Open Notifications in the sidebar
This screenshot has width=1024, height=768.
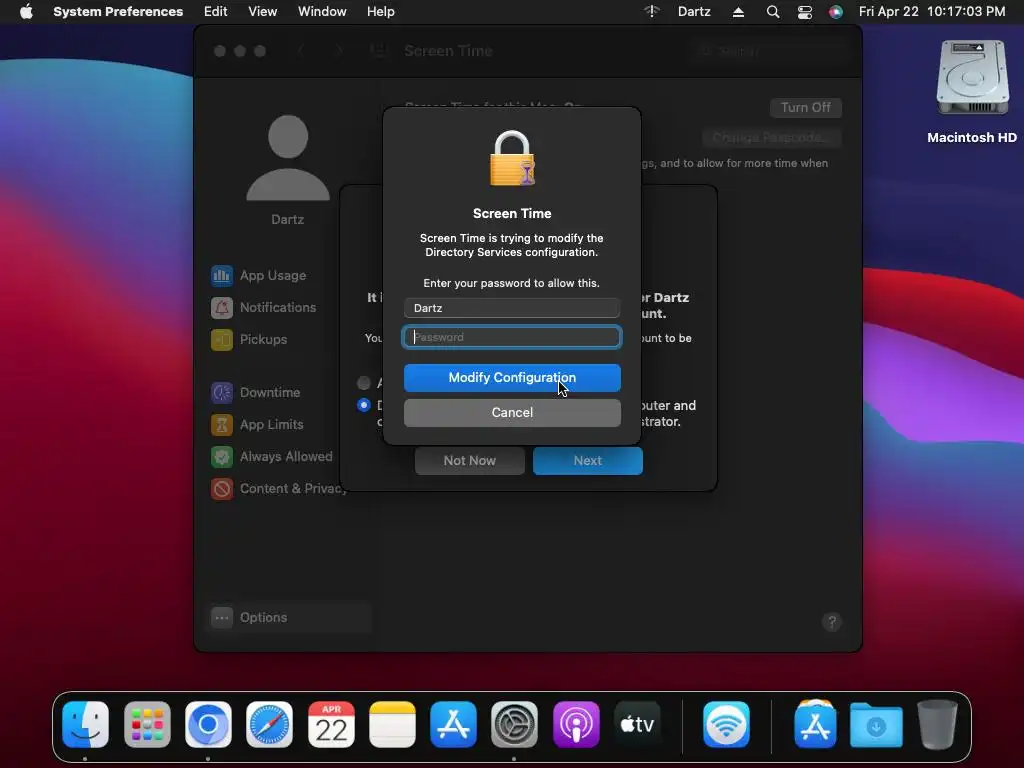click(x=264, y=307)
